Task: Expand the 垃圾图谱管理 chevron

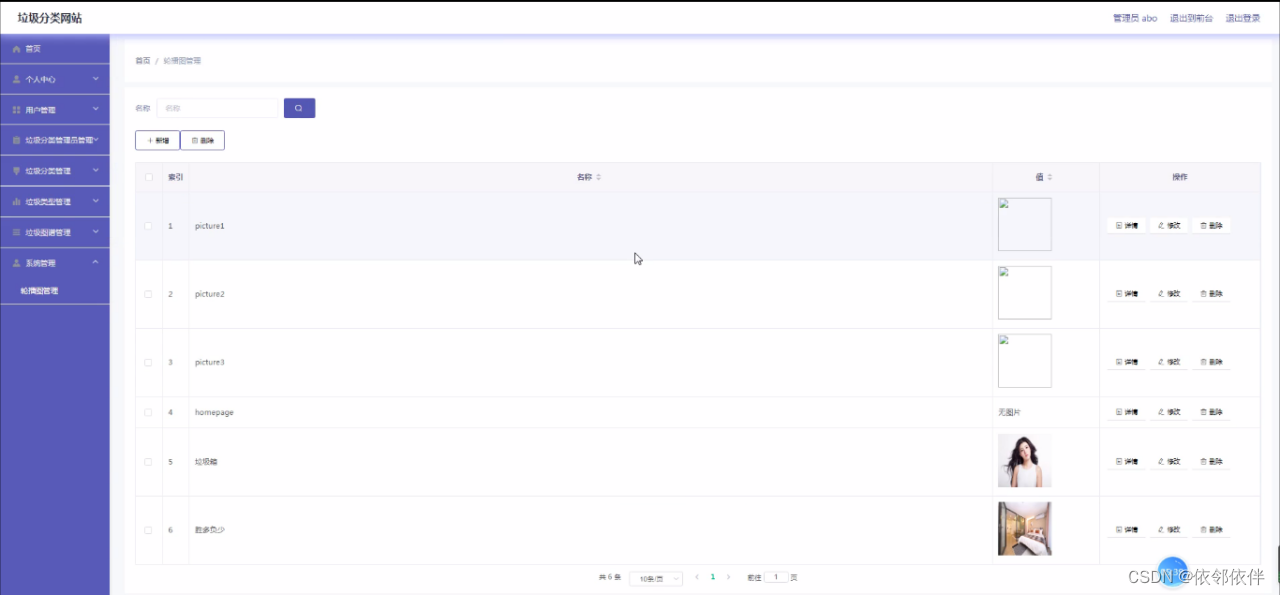Action: pos(96,232)
